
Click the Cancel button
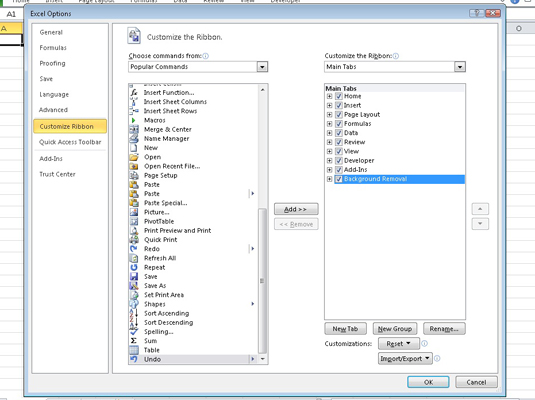pyautogui.click(x=476, y=382)
